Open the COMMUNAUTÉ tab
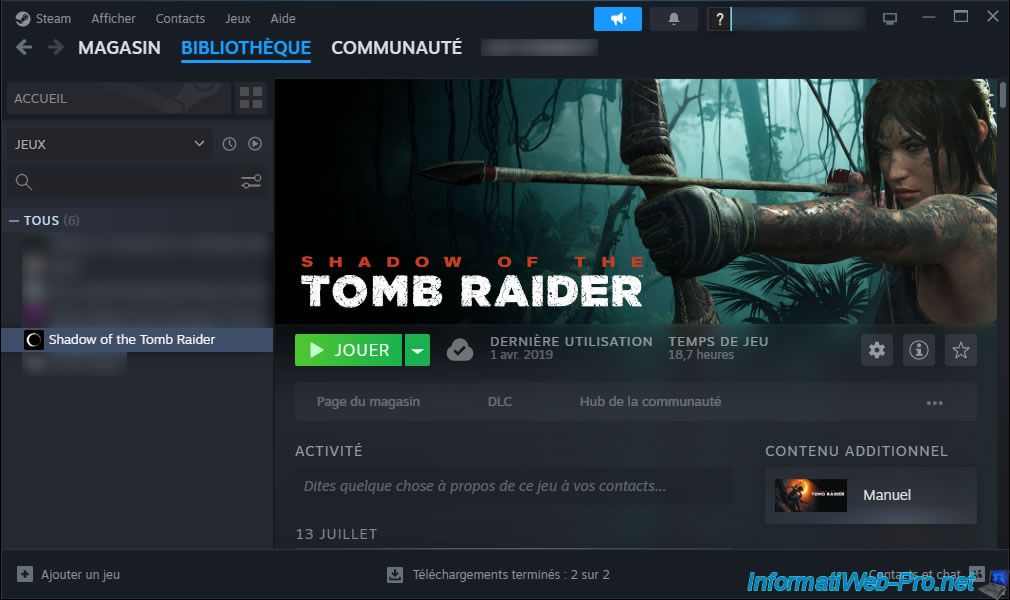Image resolution: width=1010 pixels, height=600 pixels. (396, 48)
